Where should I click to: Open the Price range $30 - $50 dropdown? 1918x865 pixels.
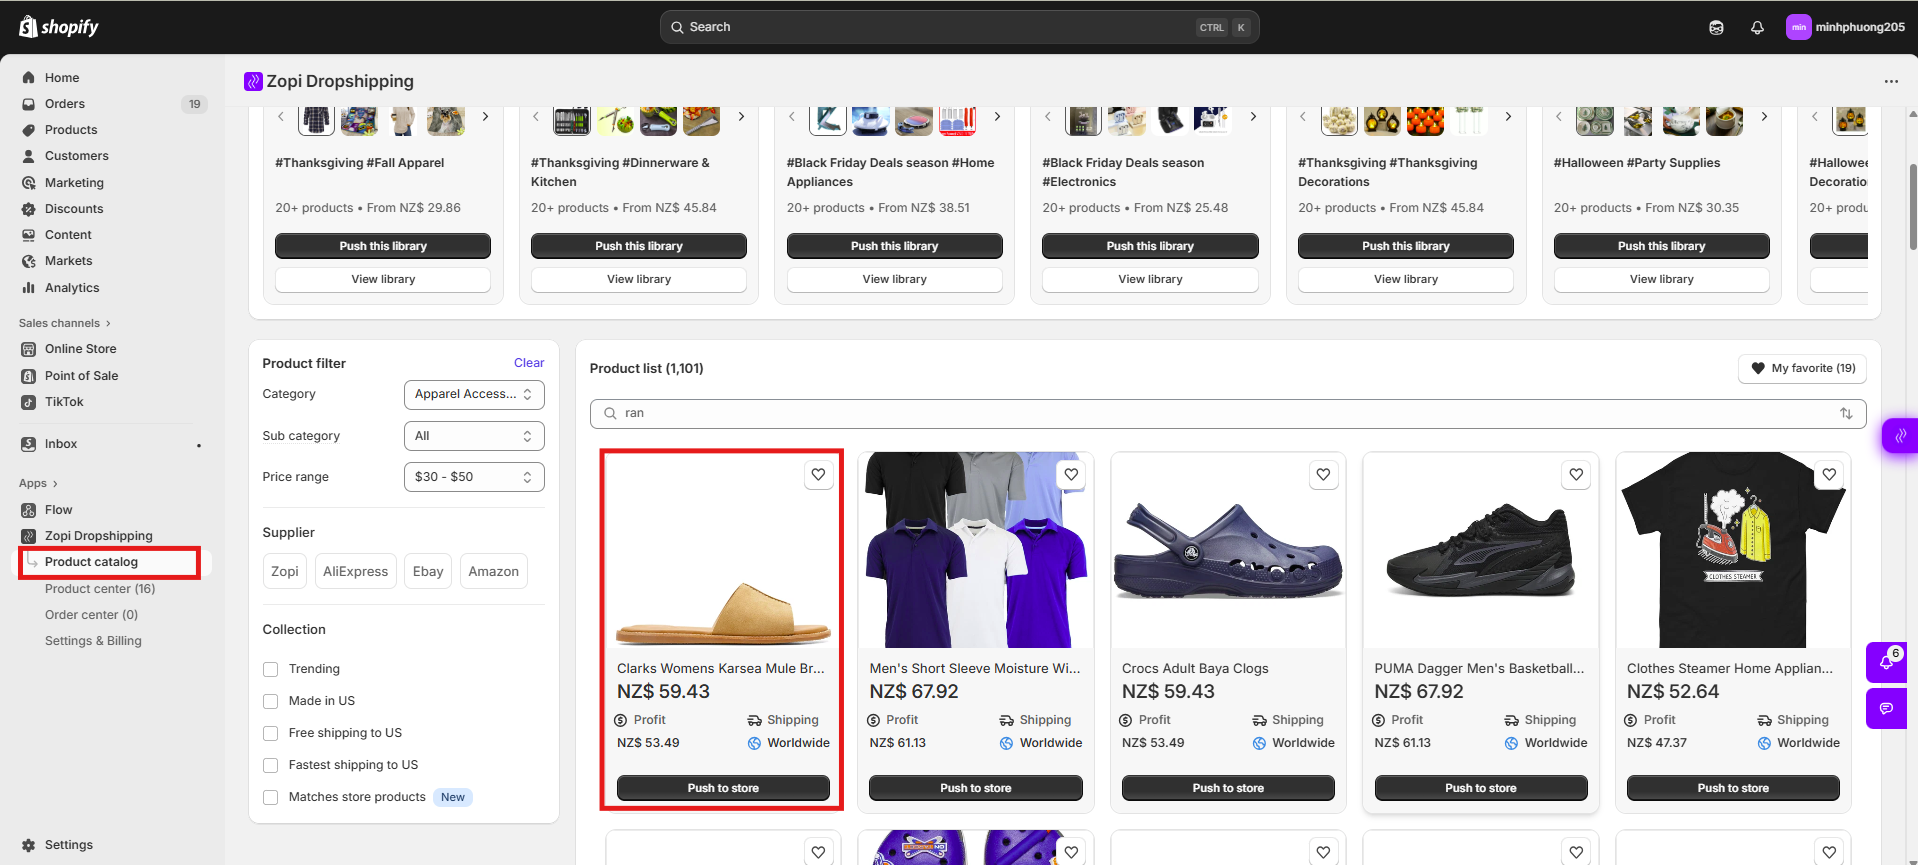(x=474, y=477)
